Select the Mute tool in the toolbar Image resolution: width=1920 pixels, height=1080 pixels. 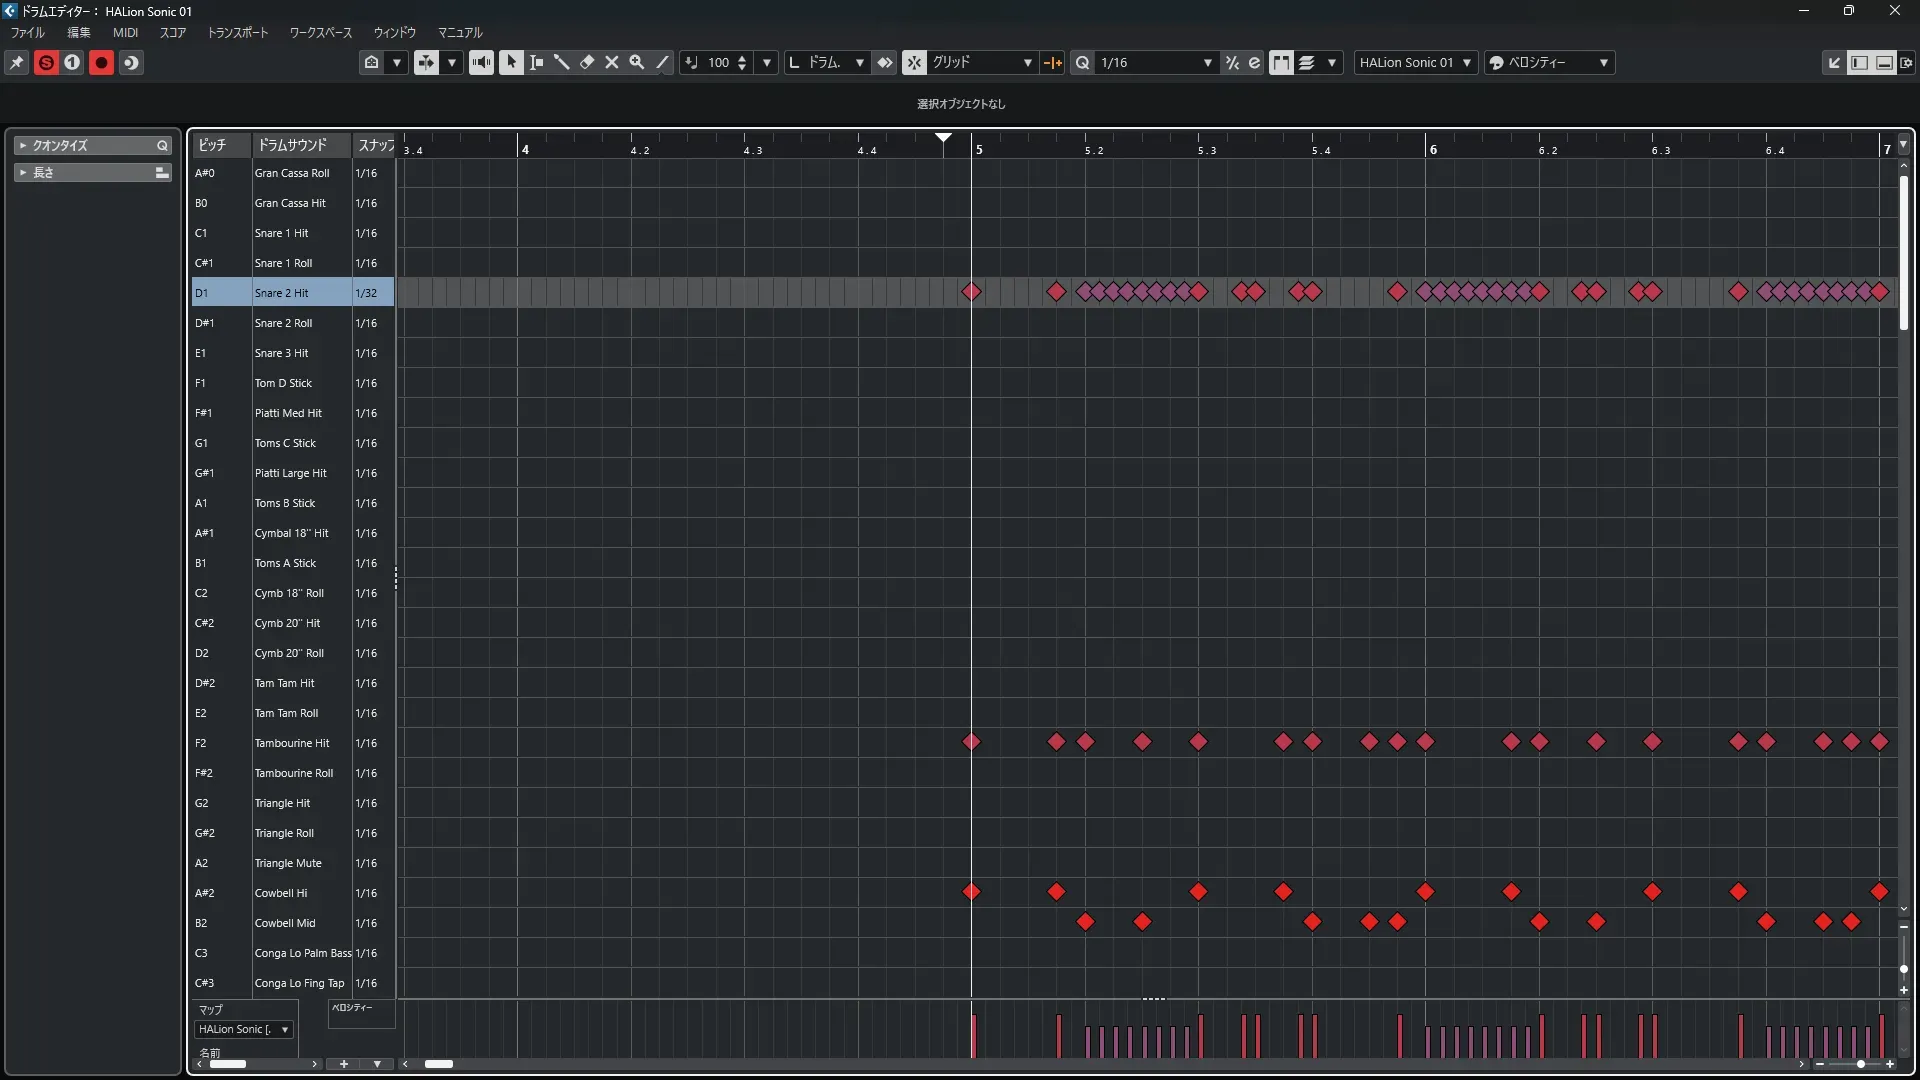point(612,62)
